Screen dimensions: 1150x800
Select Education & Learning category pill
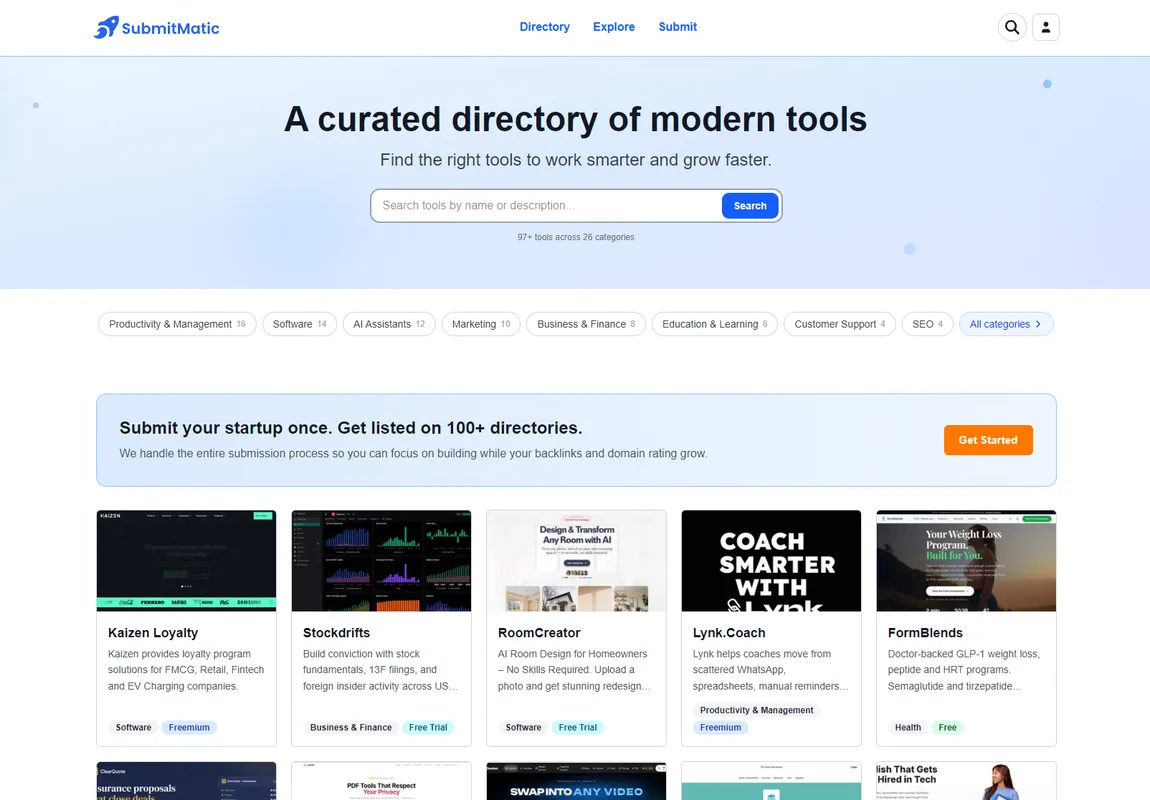714,324
